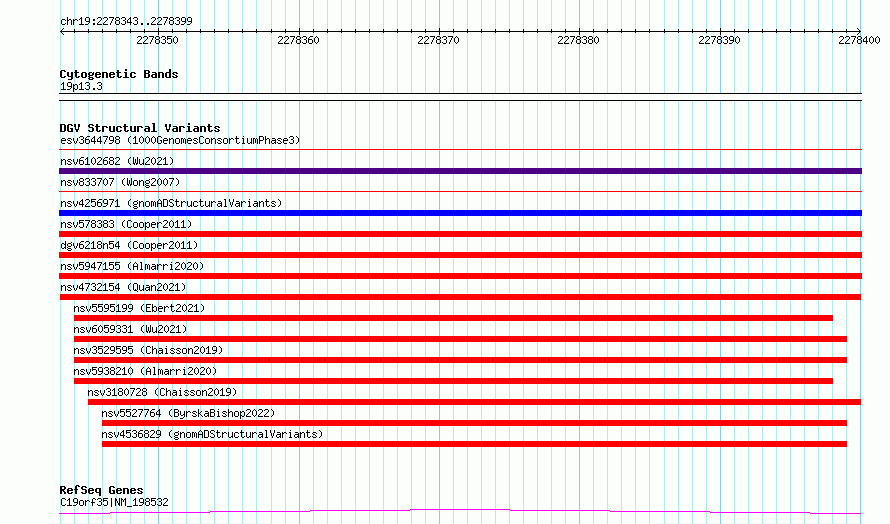Screen dimensions: 890x524
Task: Select the nsv5527764 (ByrskaBishop2022) label
Action: click(188, 413)
